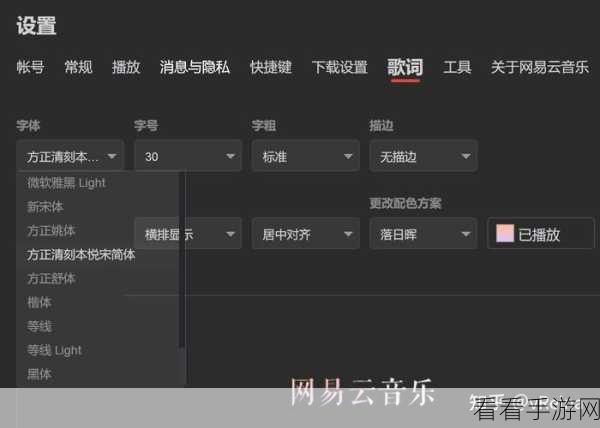Pick 方正舒体 from the font list
Viewport: 600px width, 428px height.
tap(51, 278)
